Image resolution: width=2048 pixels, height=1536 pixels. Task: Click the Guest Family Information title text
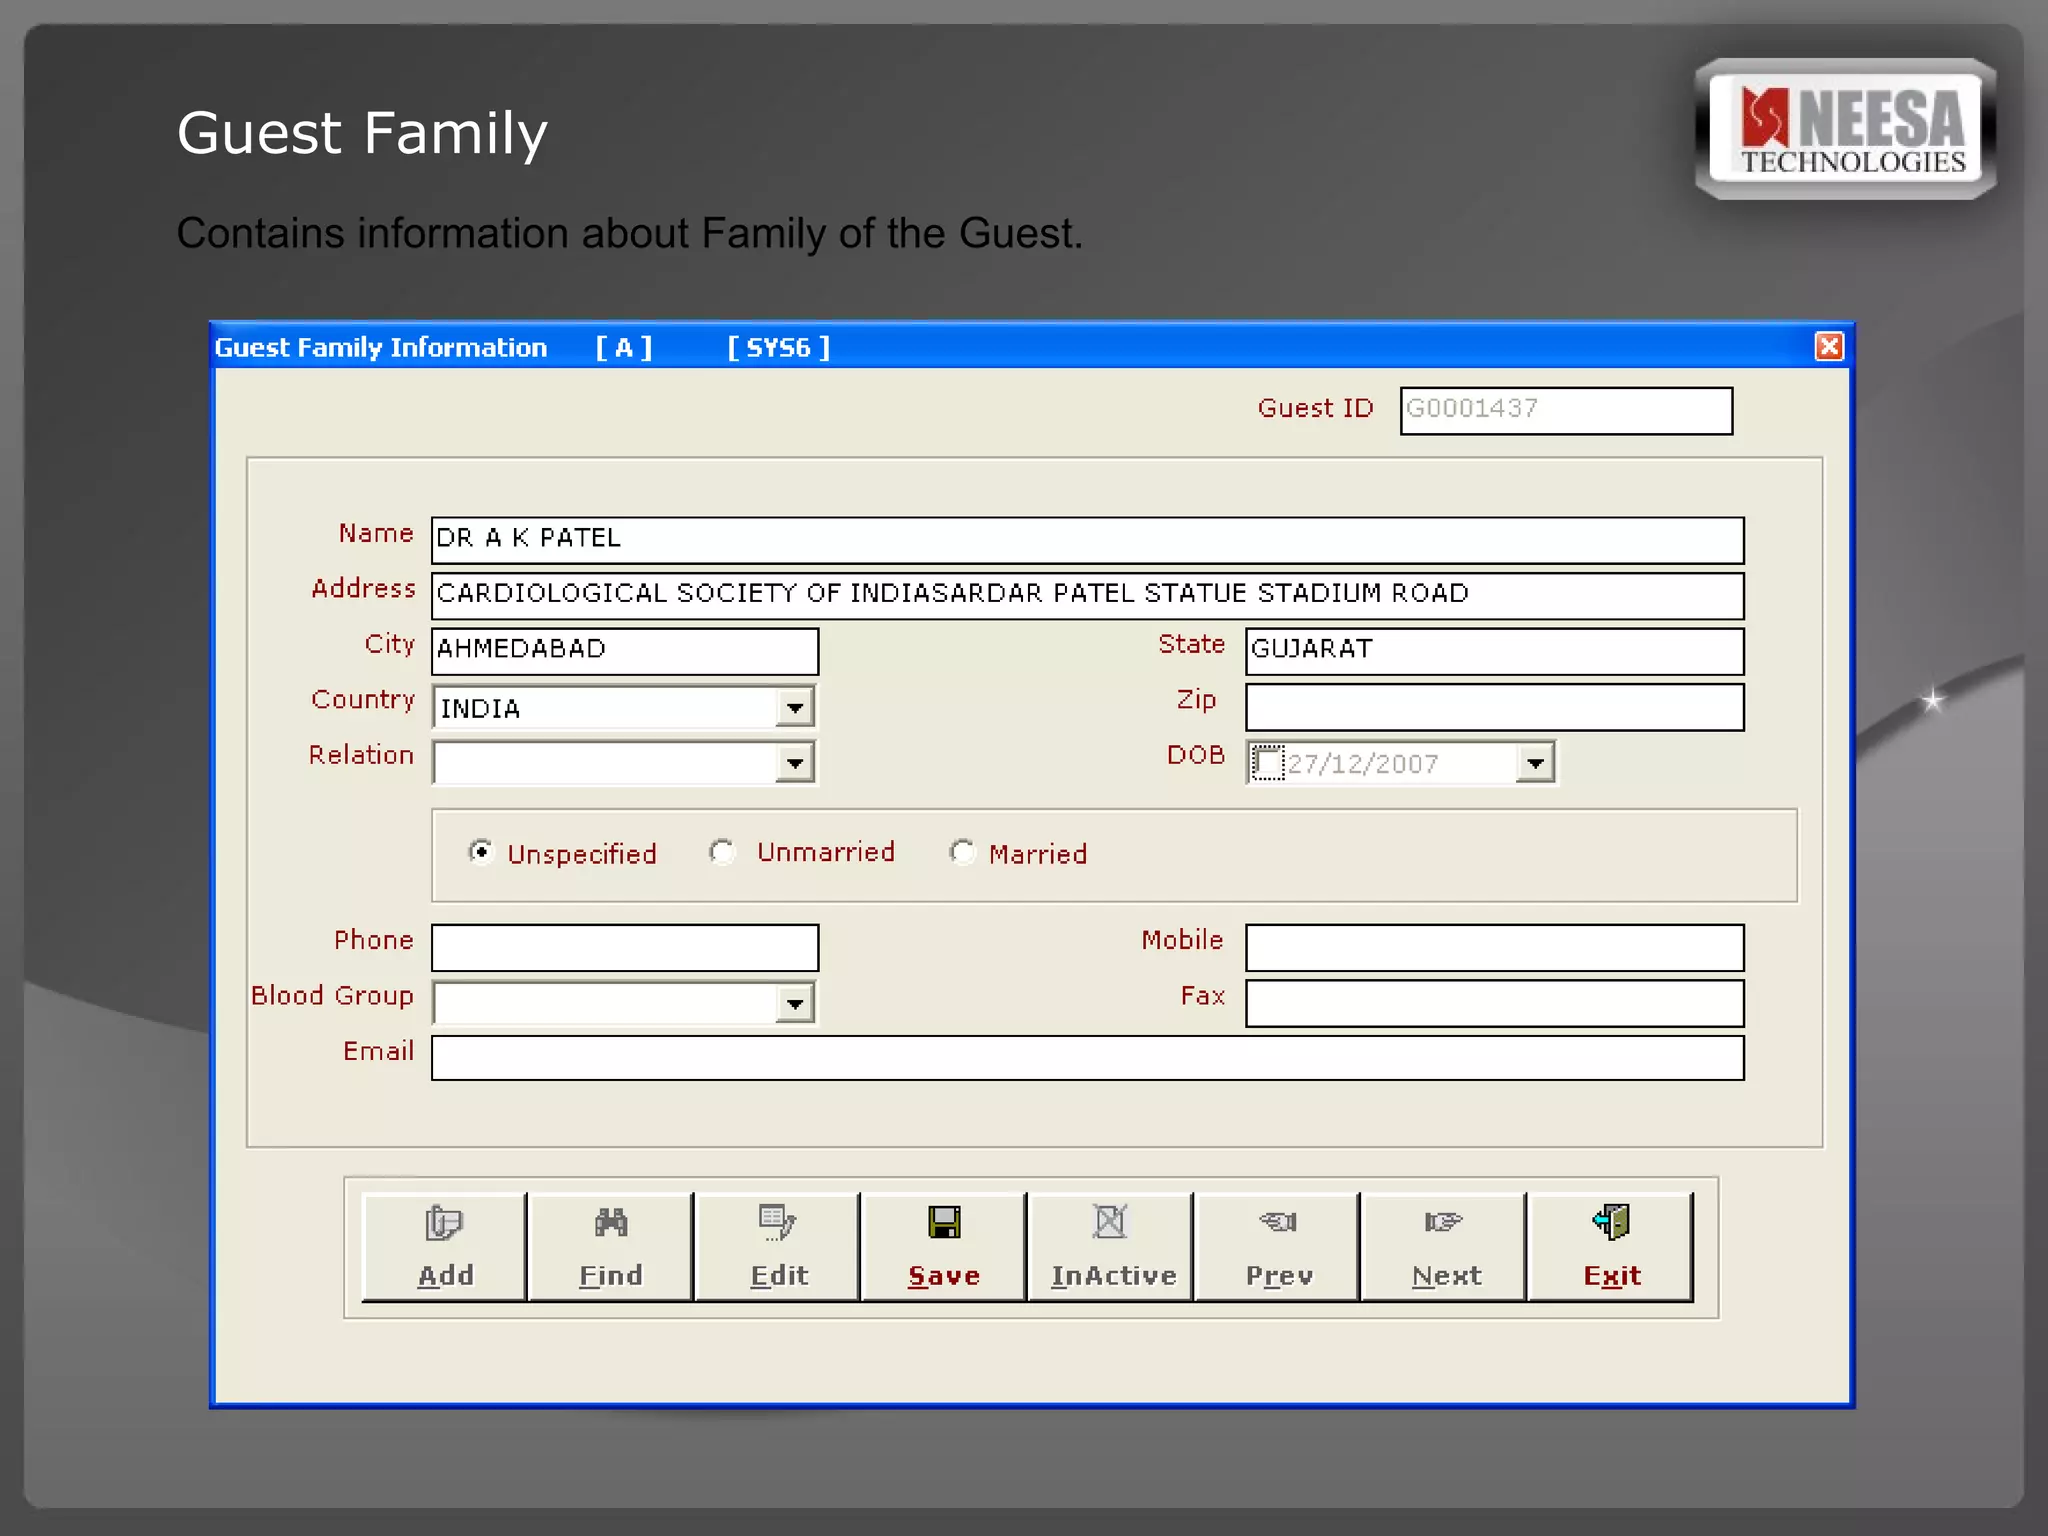pos(381,347)
